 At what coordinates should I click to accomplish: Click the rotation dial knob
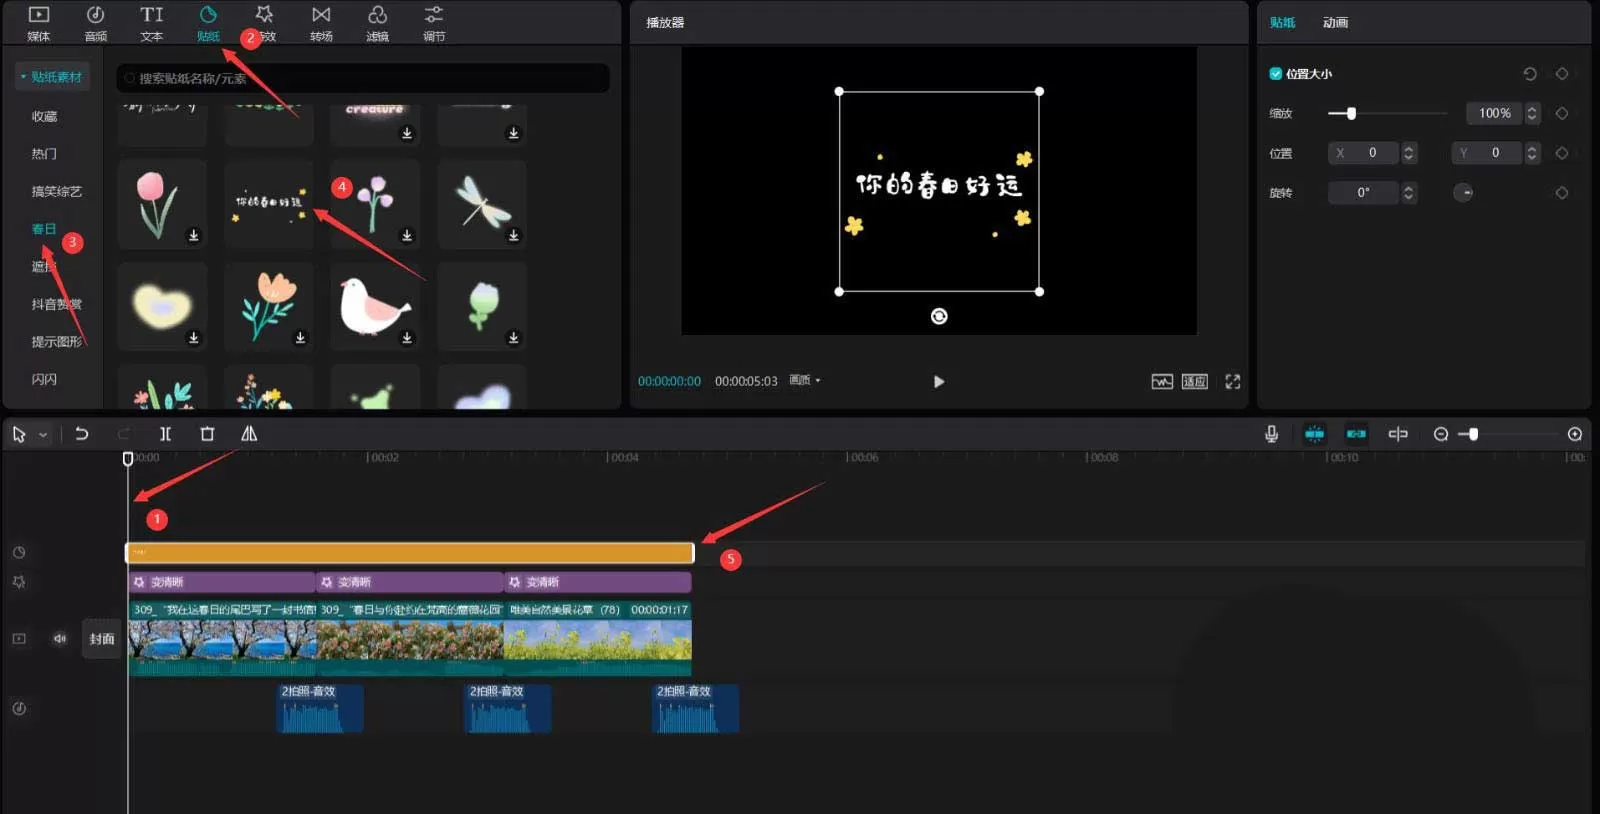click(1463, 193)
